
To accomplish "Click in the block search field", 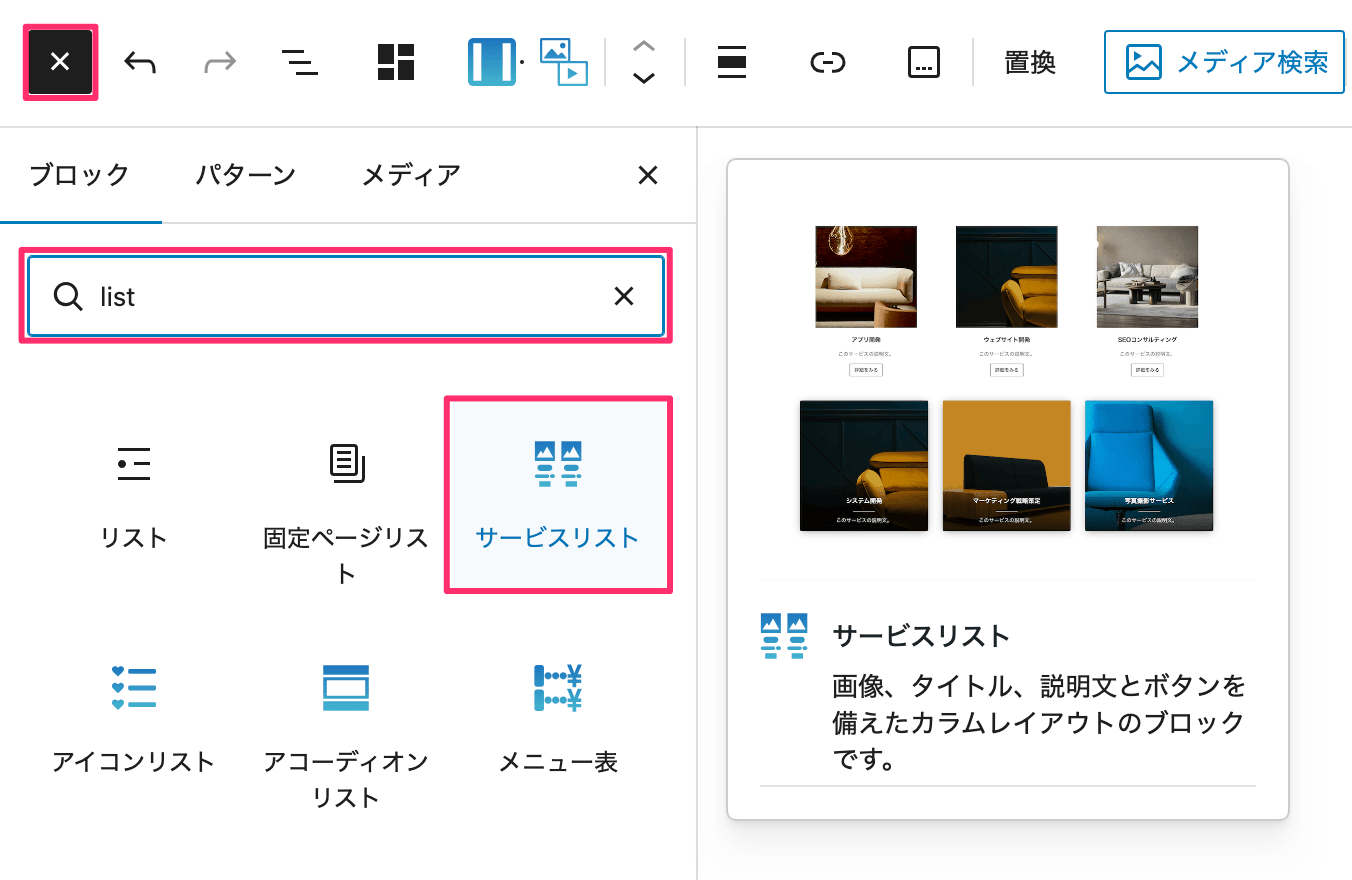I will [340, 296].
